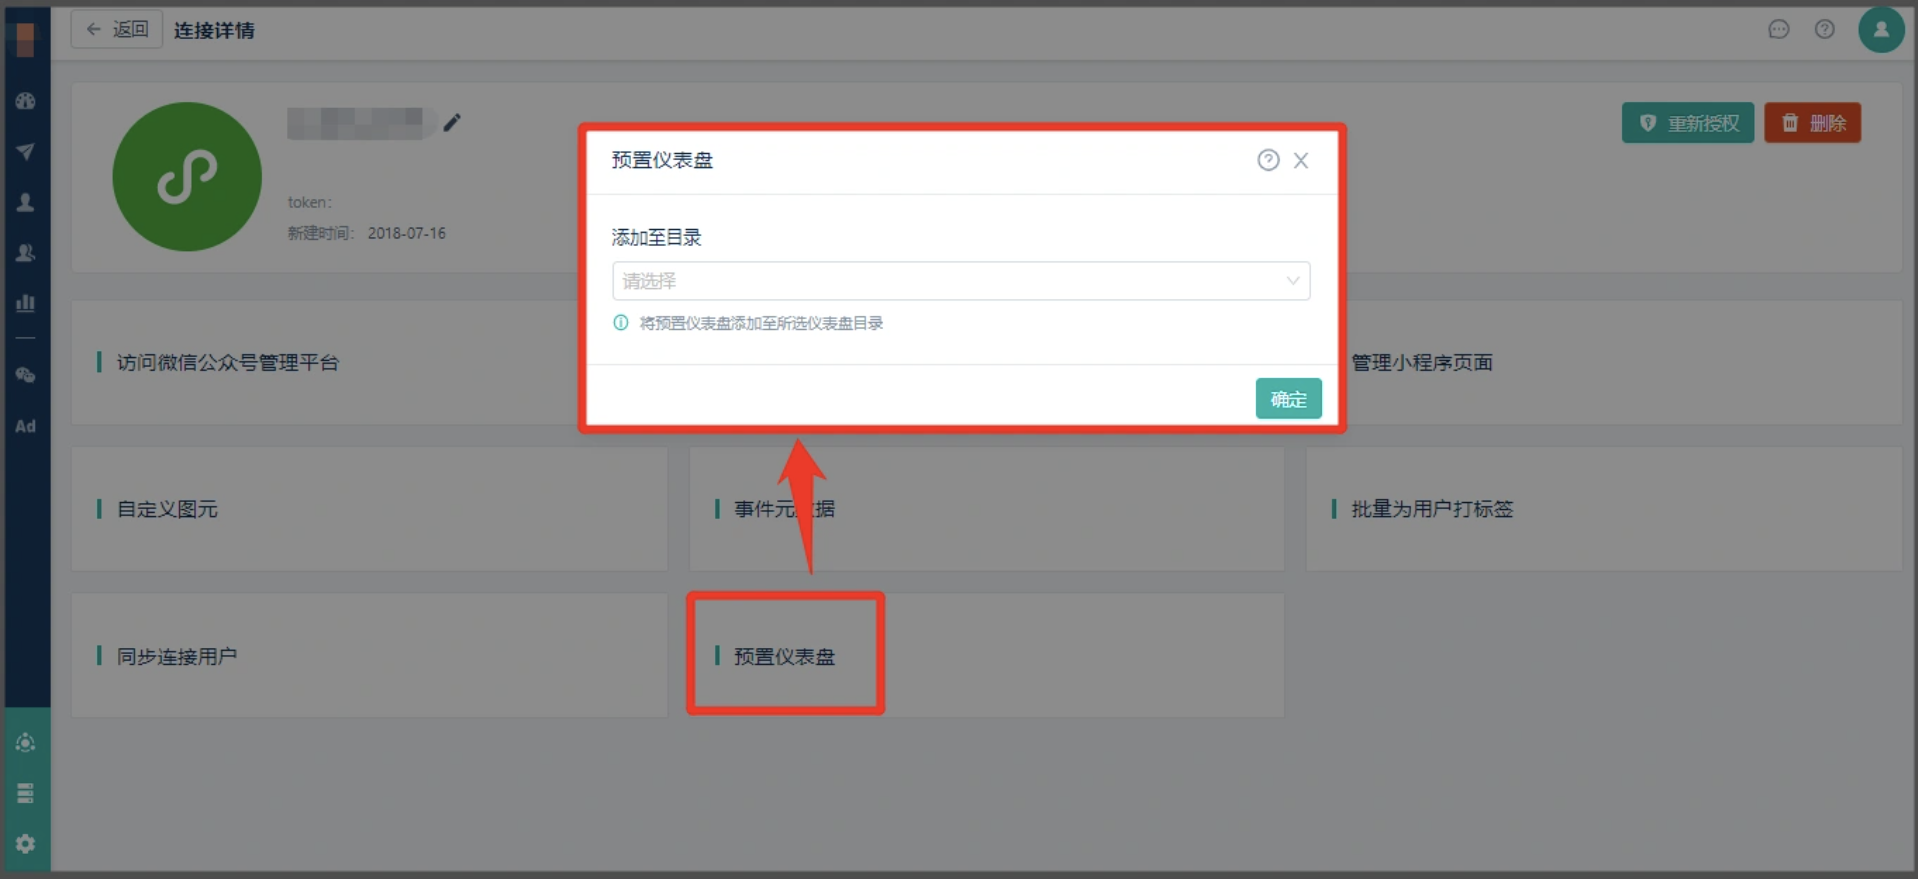Open the Ad sidebar icon
Image resolution: width=1918 pixels, height=880 pixels.
click(x=26, y=426)
